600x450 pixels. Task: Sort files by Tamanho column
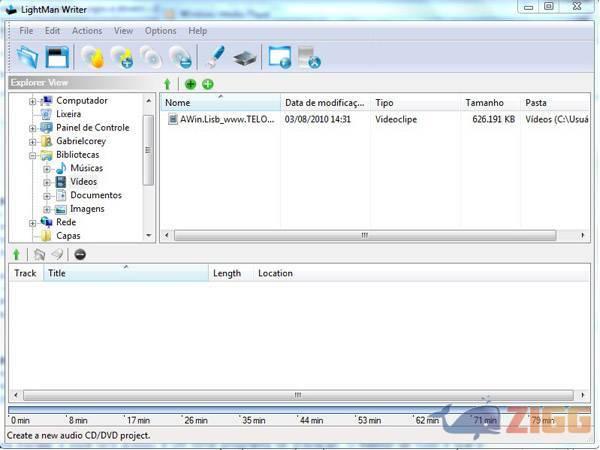[x=491, y=103]
